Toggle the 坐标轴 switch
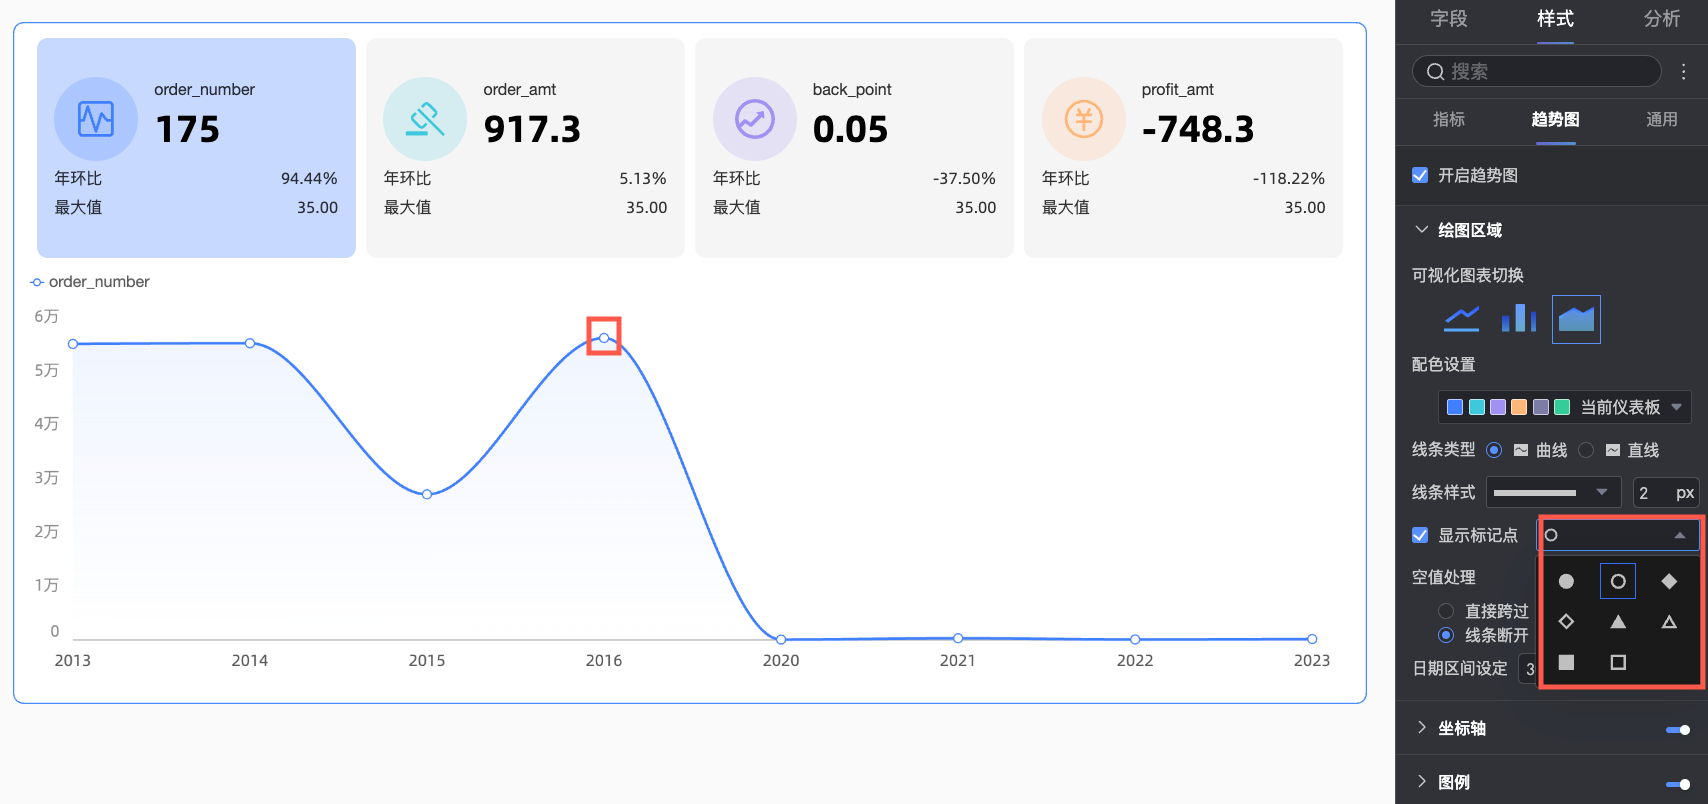 point(1678,729)
